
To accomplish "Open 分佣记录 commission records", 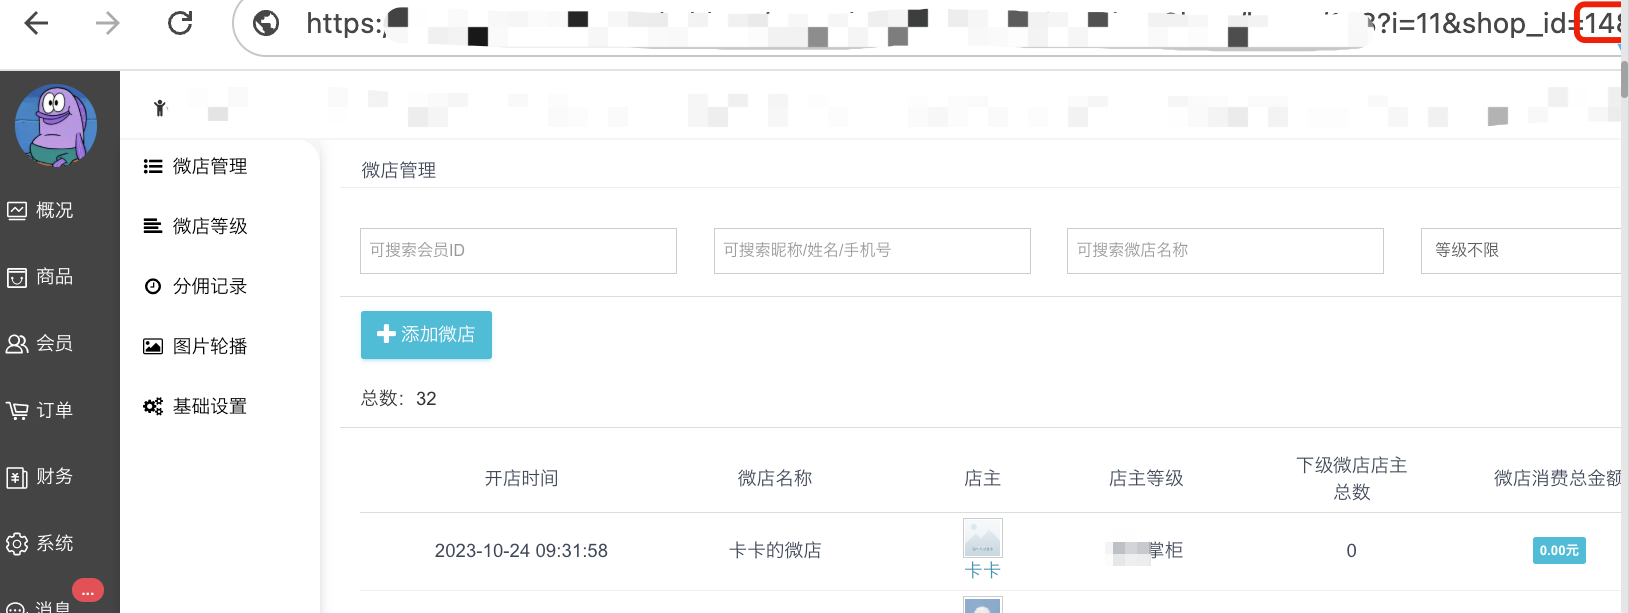I will [x=209, y=286].
